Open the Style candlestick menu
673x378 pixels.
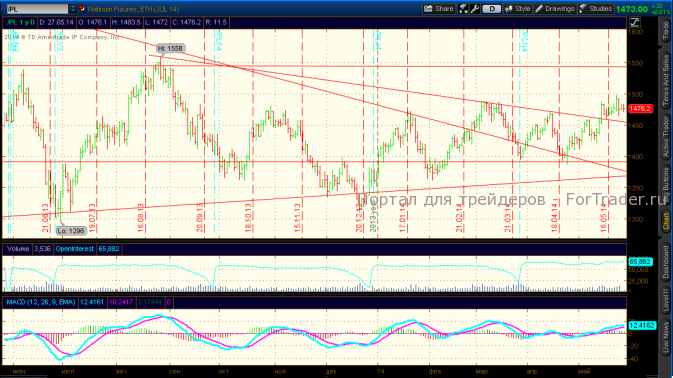click(518, 9)
